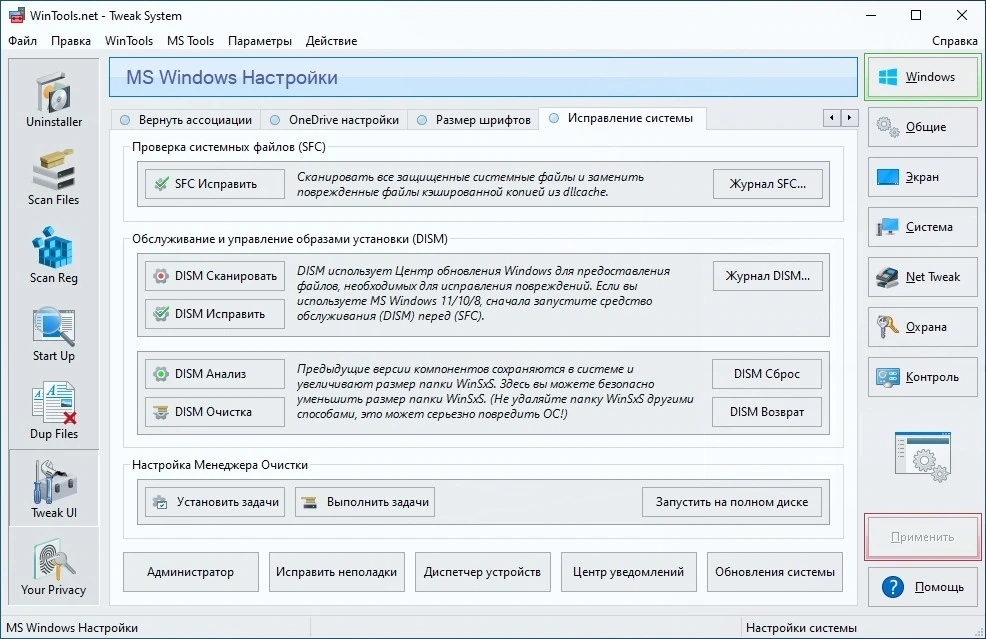Open the Scan Reg tool
Viewport: 986px width, 639px height.
[x=54, y=256]
